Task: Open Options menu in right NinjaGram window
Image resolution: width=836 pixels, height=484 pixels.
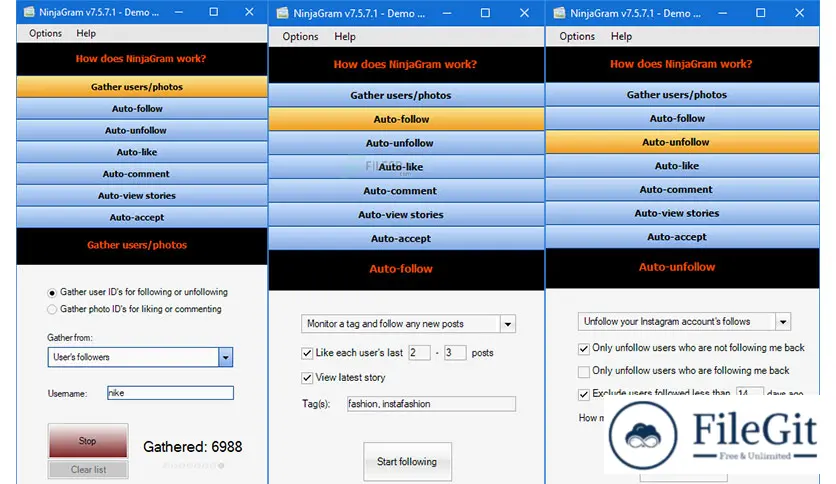Action: coord(577,36)
